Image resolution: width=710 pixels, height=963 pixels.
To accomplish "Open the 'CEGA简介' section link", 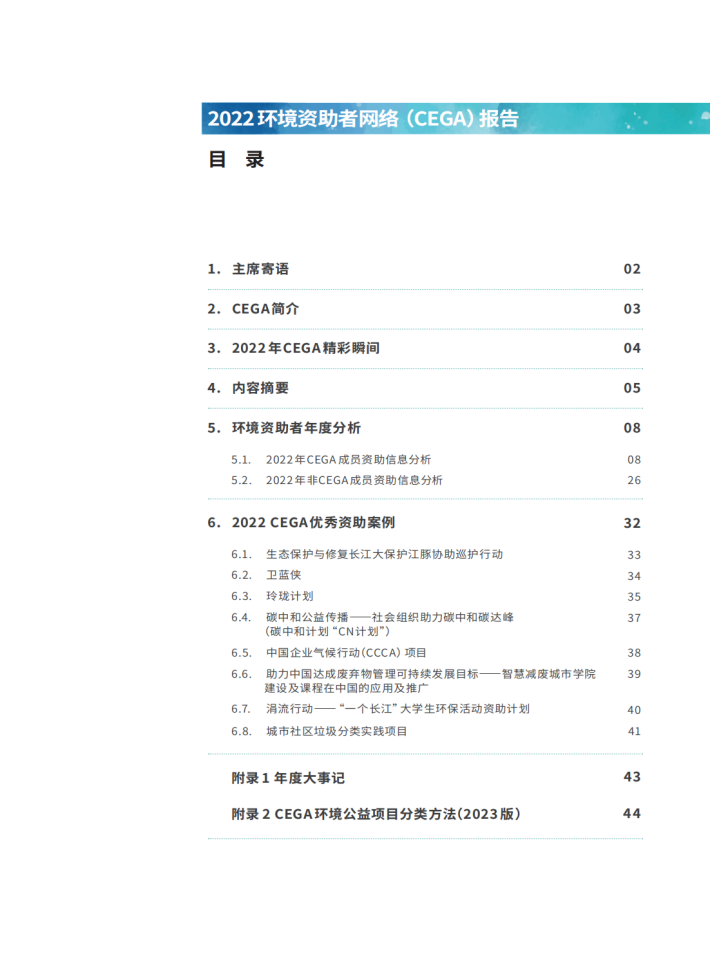I will click(x=265, y=309).
